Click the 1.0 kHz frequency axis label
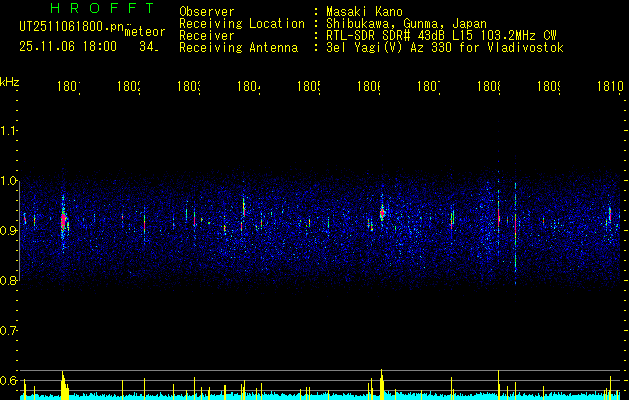 [x=8, y=181]
